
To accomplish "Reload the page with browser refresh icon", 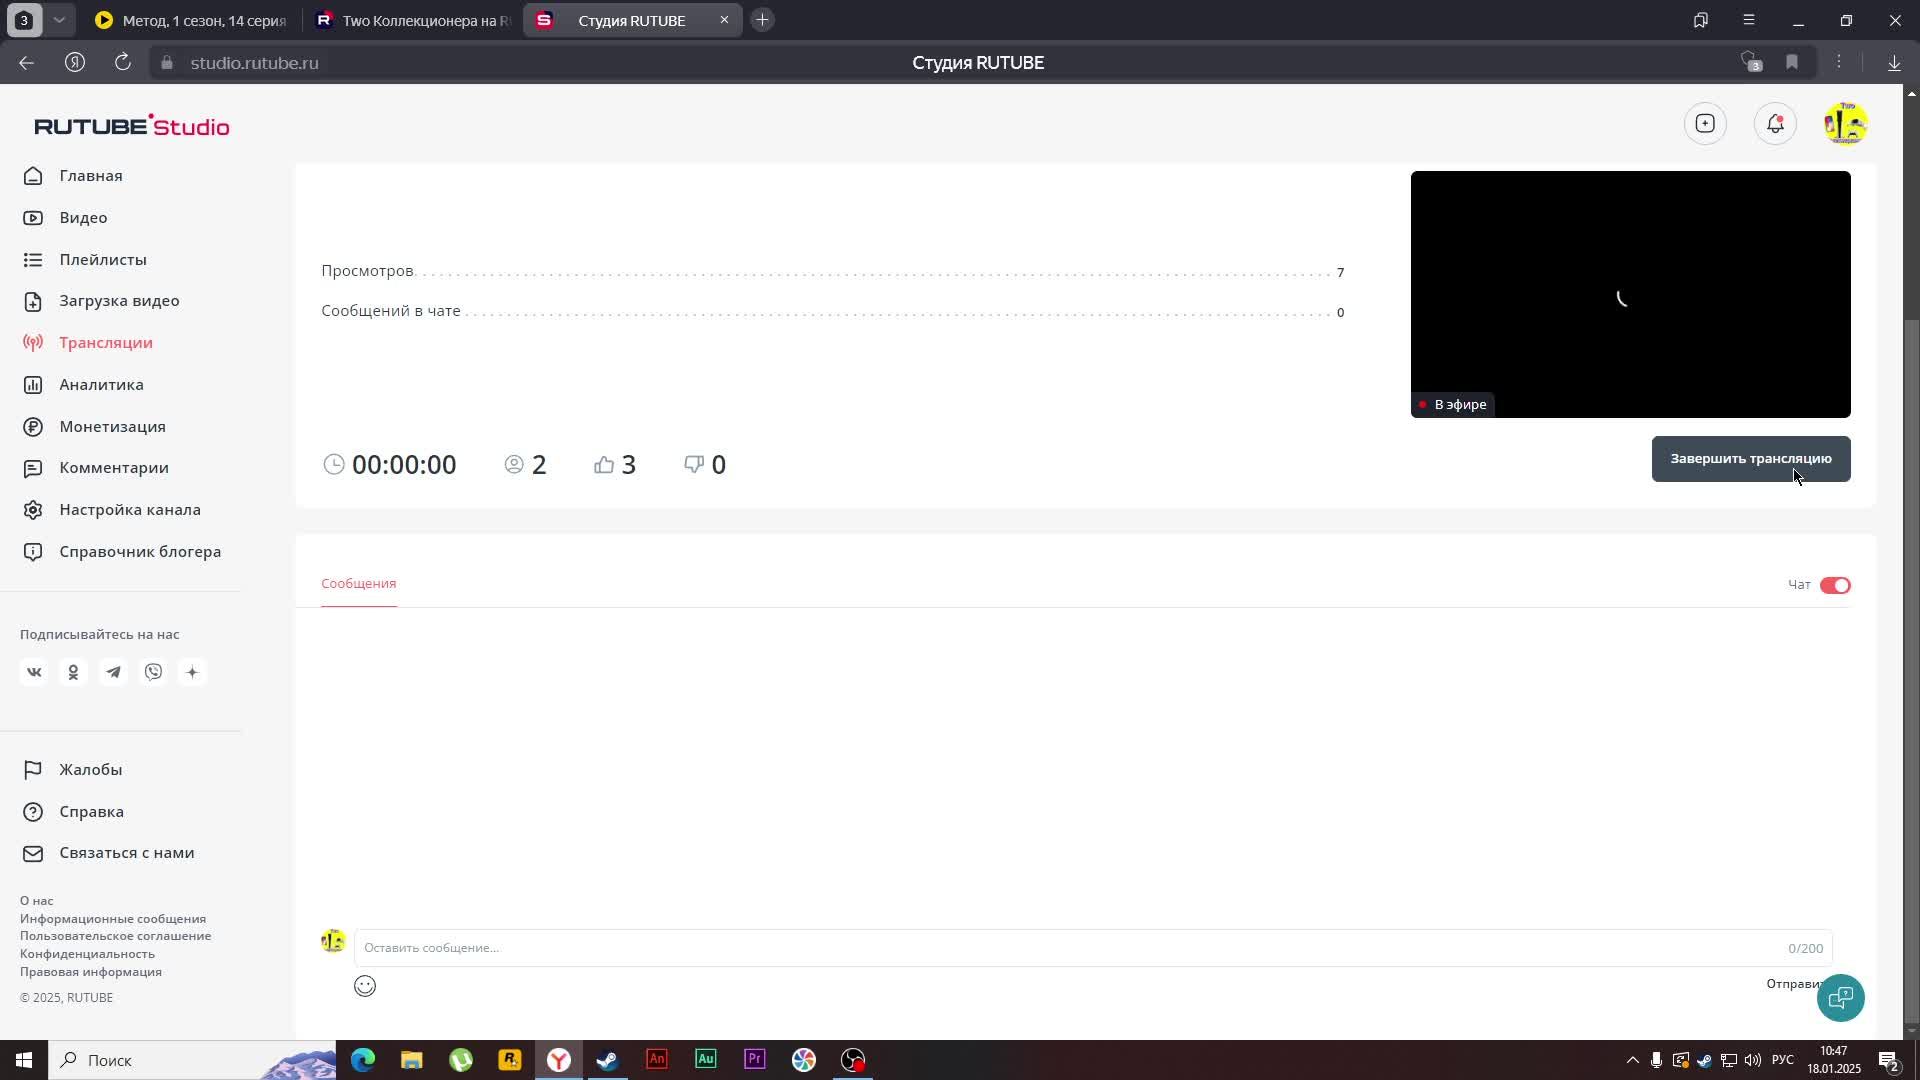I will 123,62.
